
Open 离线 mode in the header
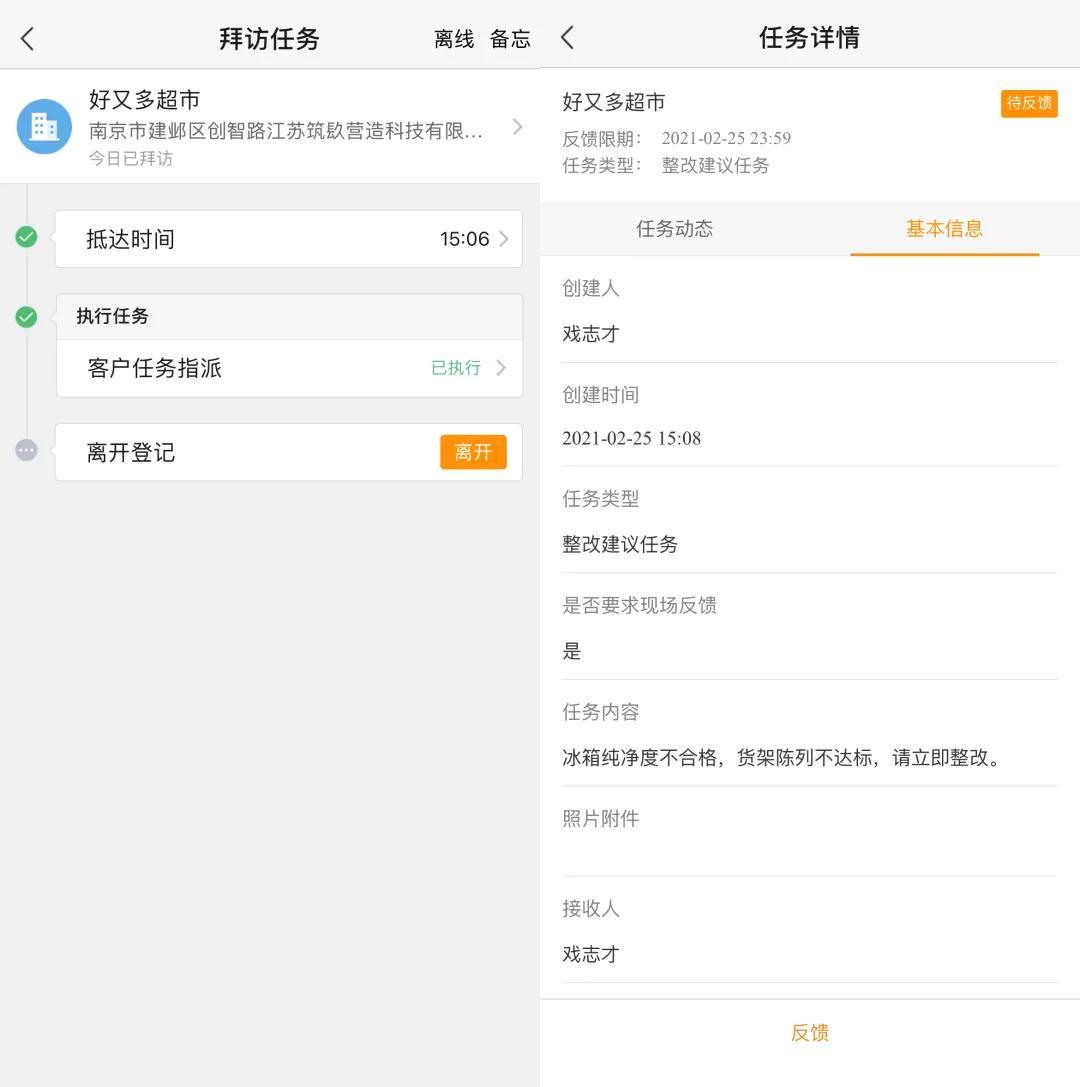[453, 39]
